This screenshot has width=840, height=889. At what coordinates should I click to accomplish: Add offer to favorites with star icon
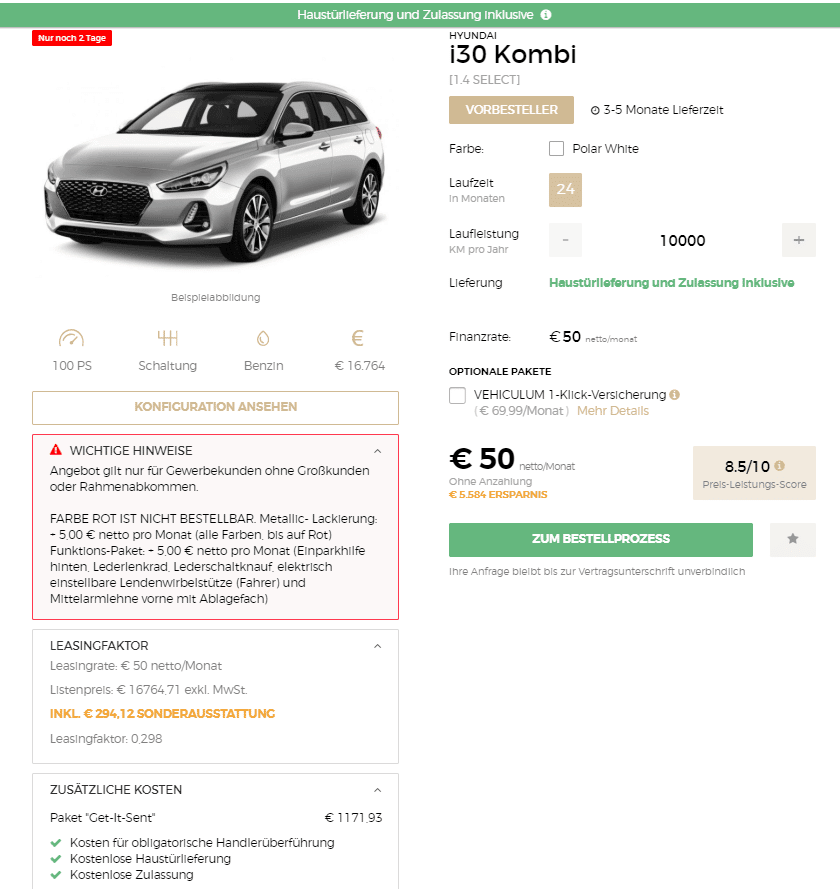click(x=793, y=539)
